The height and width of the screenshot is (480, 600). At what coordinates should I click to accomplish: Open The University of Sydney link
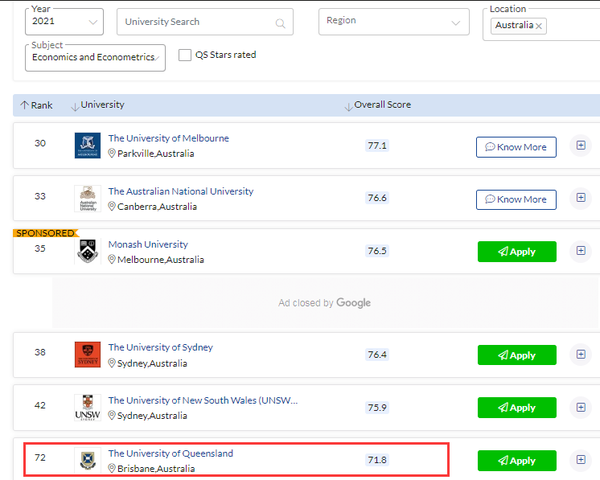pos(160,348)
